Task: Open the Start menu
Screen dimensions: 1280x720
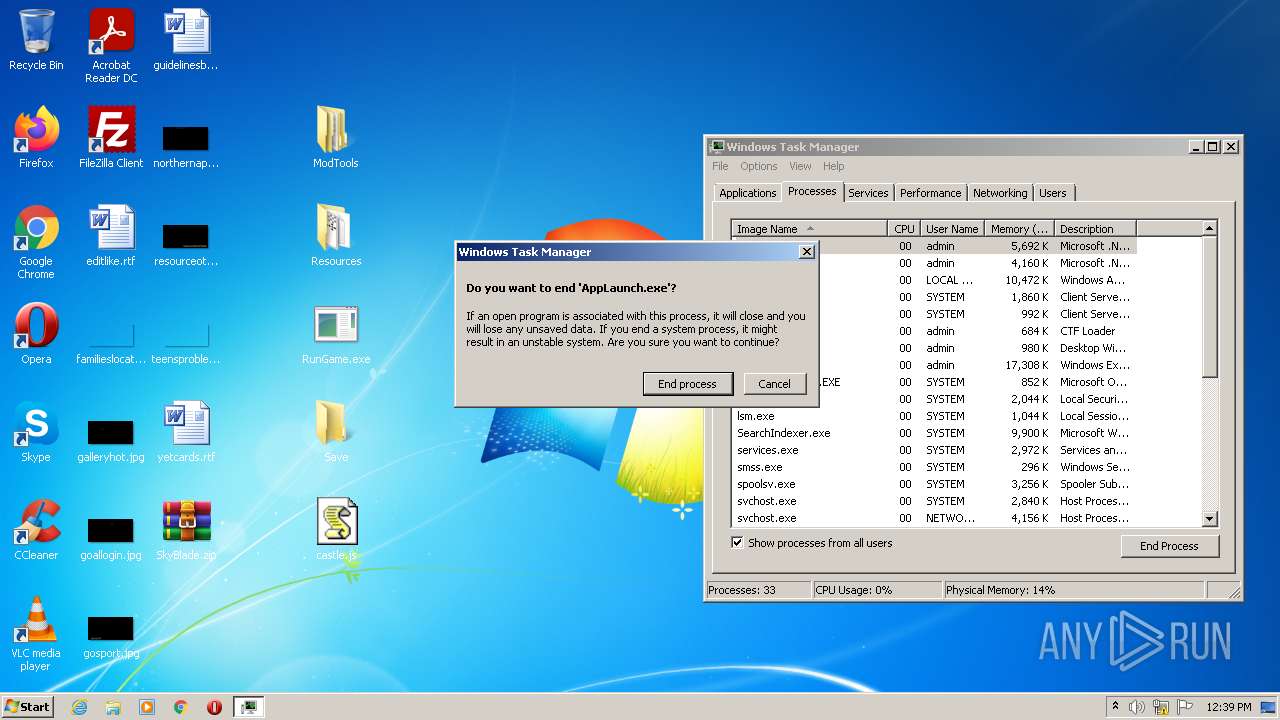Action: pyautogui.click(x=28, y=707)
